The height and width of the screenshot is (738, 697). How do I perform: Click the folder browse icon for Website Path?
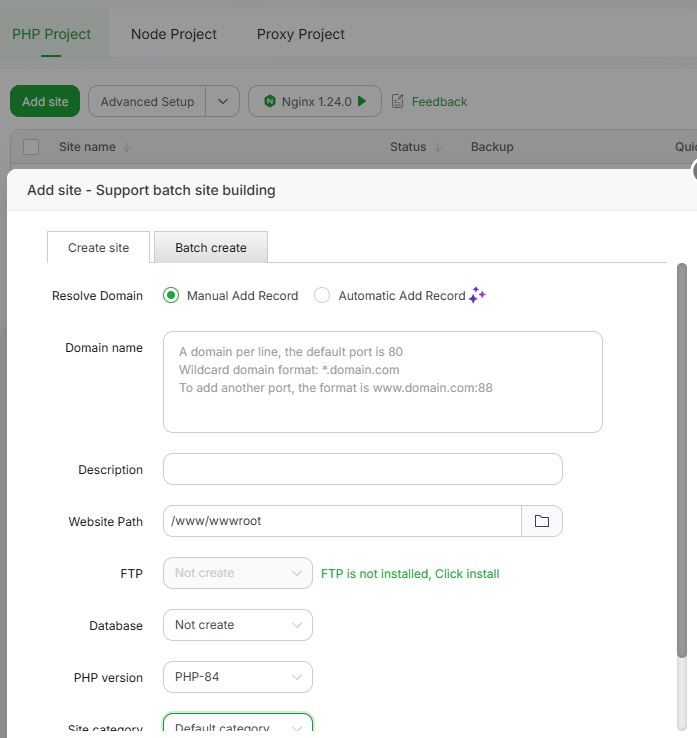542,521
